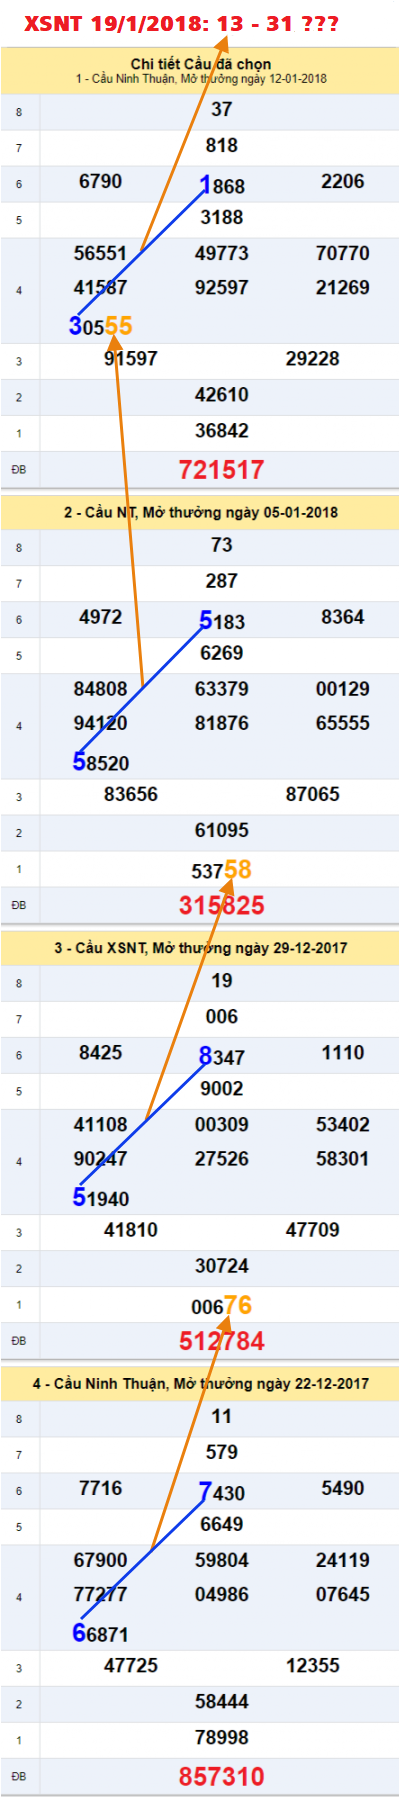
Task: Select the number 287
Action: coord(222,581)
